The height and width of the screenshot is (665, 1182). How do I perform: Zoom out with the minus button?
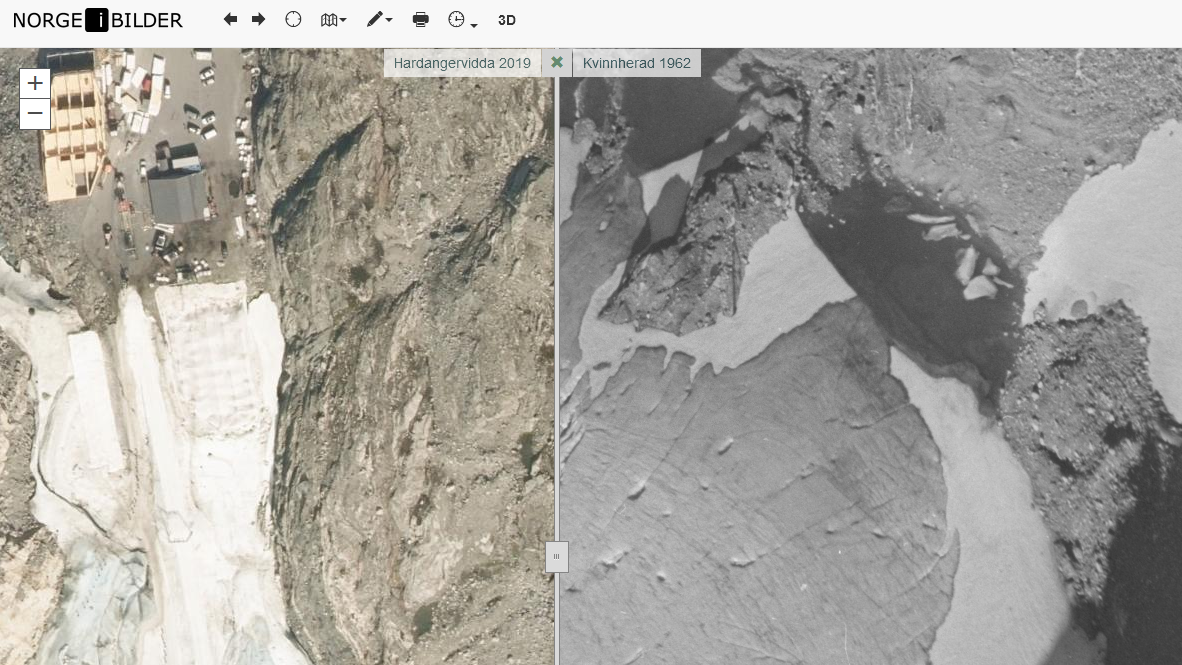[x=35, y=113]
